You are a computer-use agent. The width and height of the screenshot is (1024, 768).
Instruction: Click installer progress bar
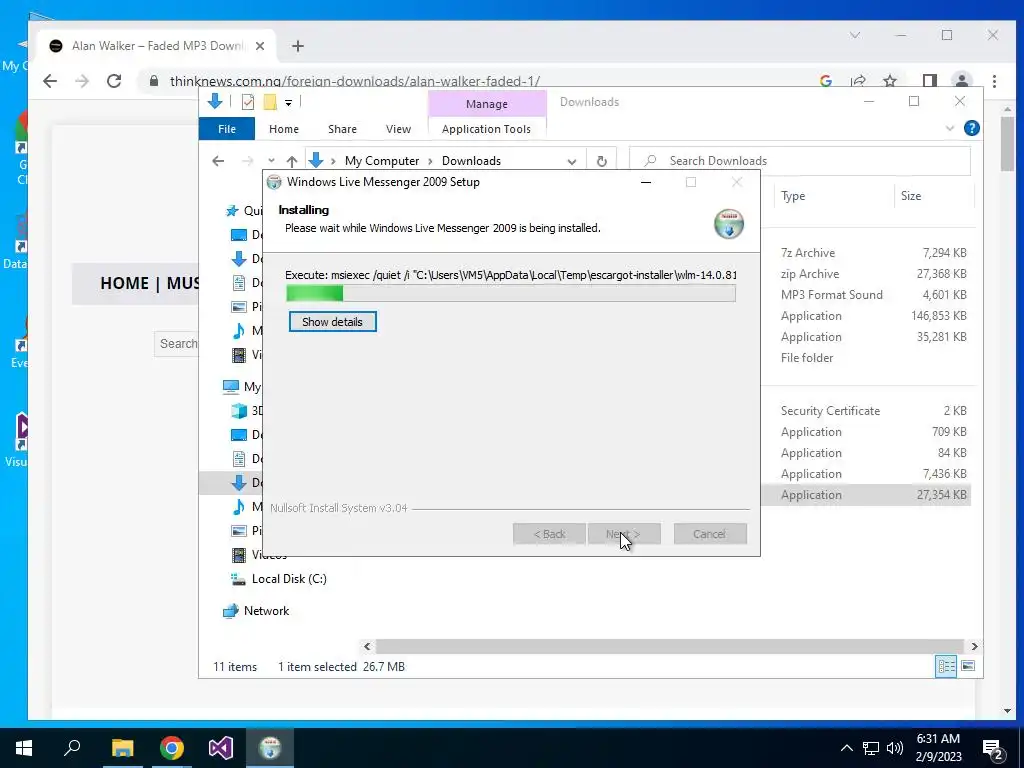[x=511, y=294]
